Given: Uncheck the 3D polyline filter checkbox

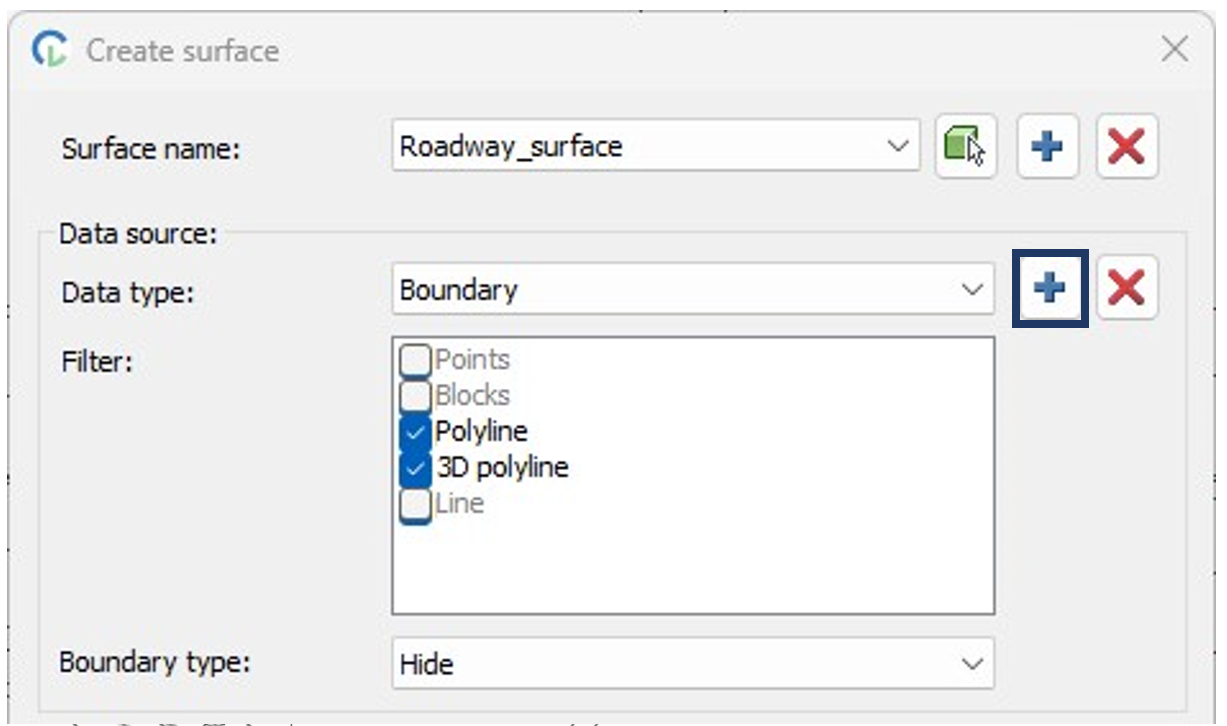Looking at the screenshot, I should [415, 468].
